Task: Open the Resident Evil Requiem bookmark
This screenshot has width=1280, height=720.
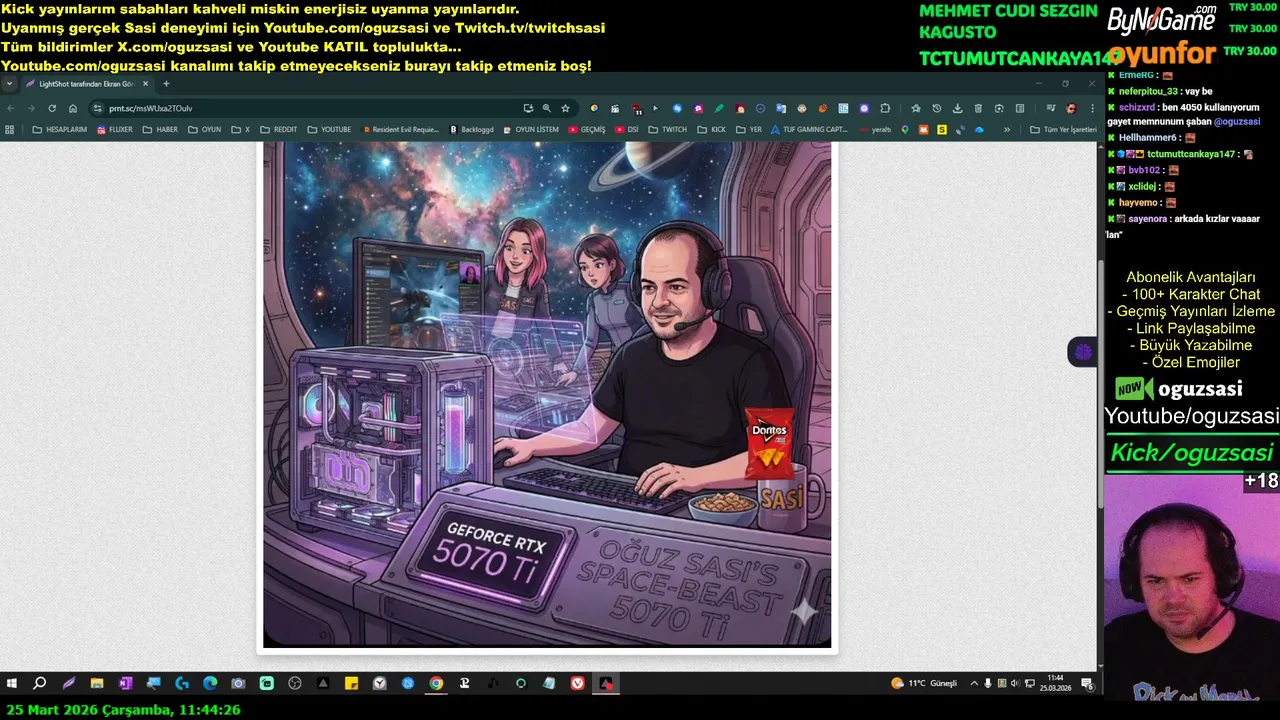Action: click(x=400, y=129)
